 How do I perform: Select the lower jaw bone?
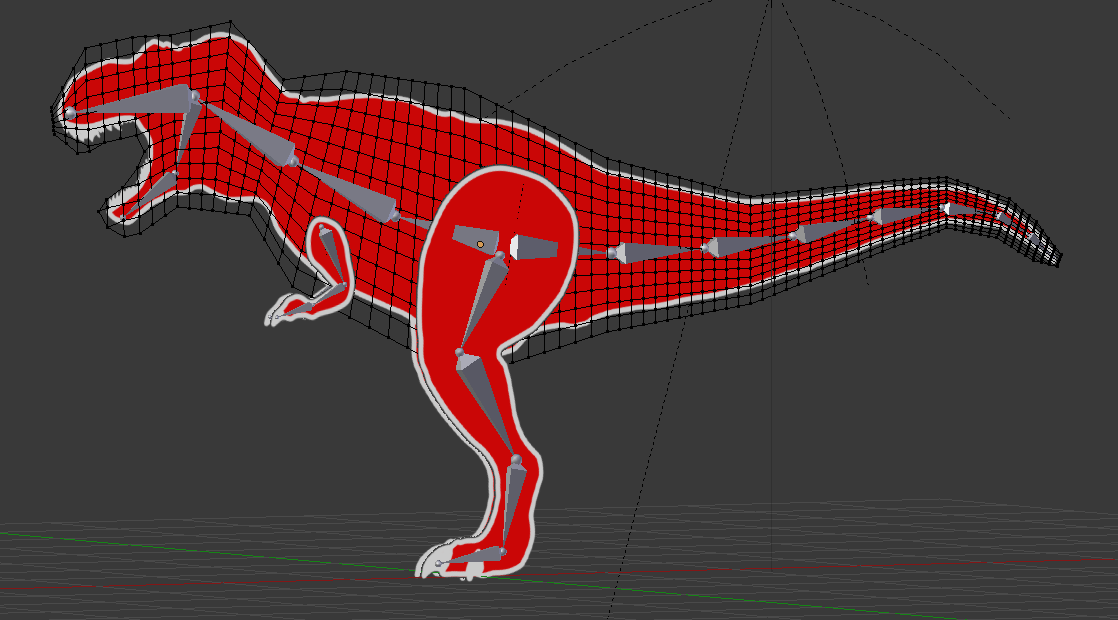pyautogui.click(x=150, y=191)
